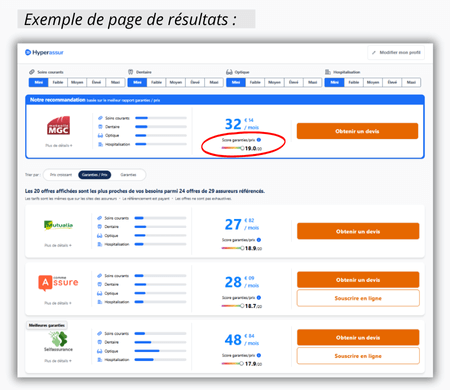
Task: Click the Hyperassur logo
Action: [44, 52]
